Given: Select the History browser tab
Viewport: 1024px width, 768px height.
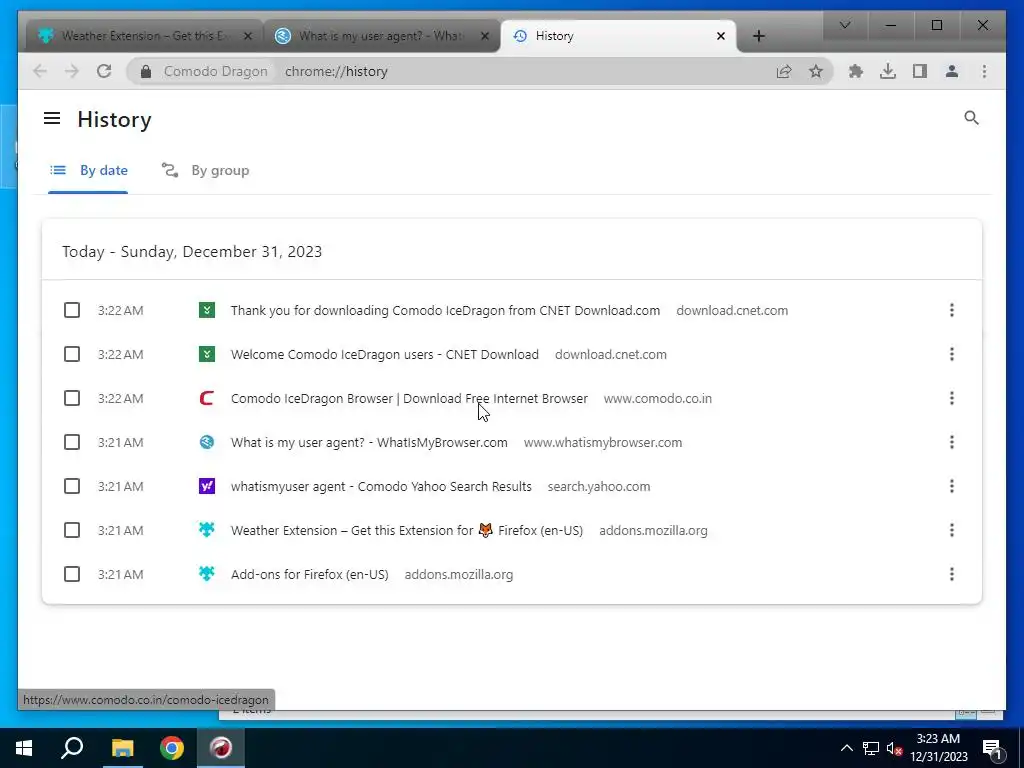Looking at the screenshot, I should 617,36.
